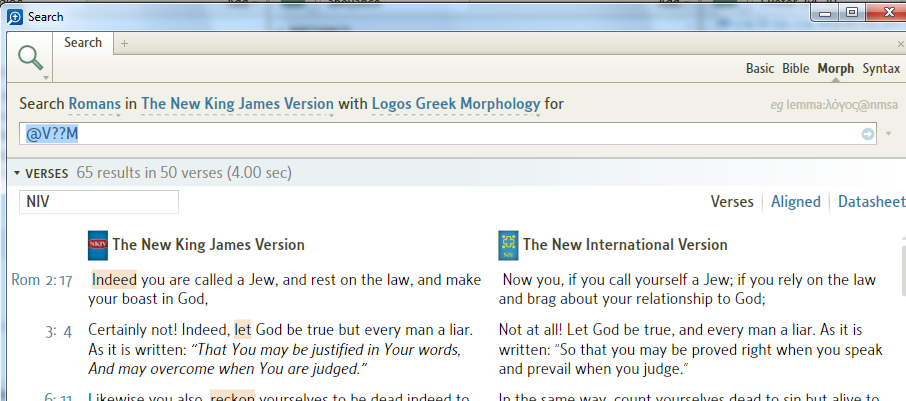
Task: Close the Search window
Action: pyautogui.click(x=887, y=12)
